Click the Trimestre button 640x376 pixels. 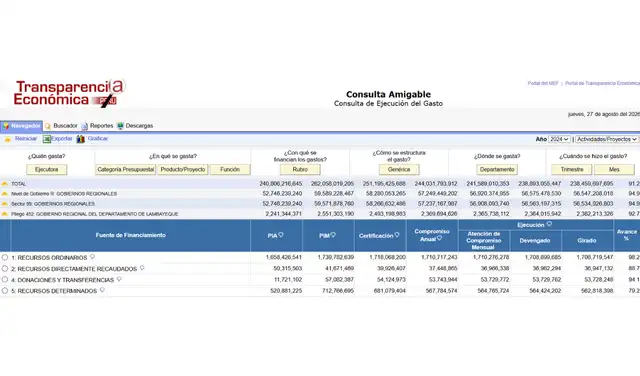572,169
